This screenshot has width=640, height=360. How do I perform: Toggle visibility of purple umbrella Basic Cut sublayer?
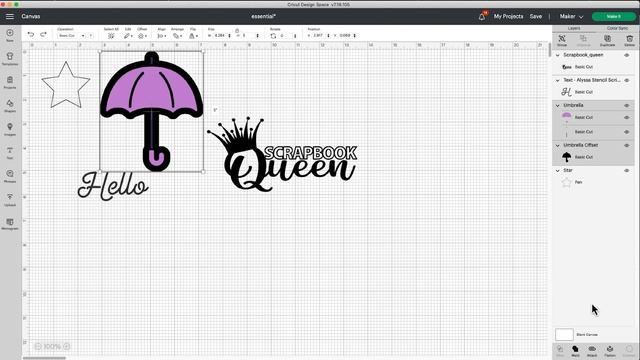pyautogui.click(x=627, y=118)
